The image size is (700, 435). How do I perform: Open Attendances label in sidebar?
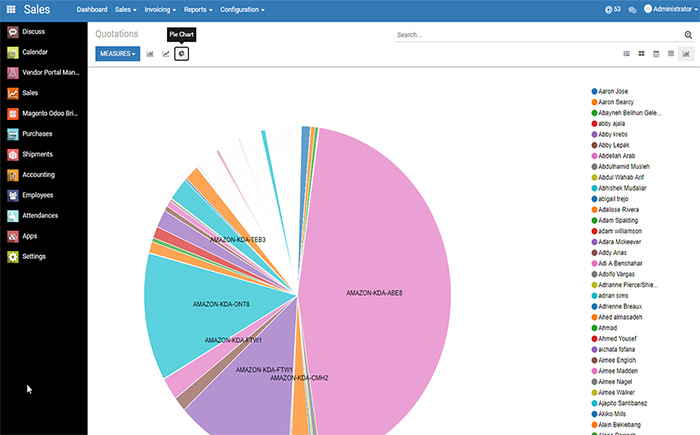40,216
